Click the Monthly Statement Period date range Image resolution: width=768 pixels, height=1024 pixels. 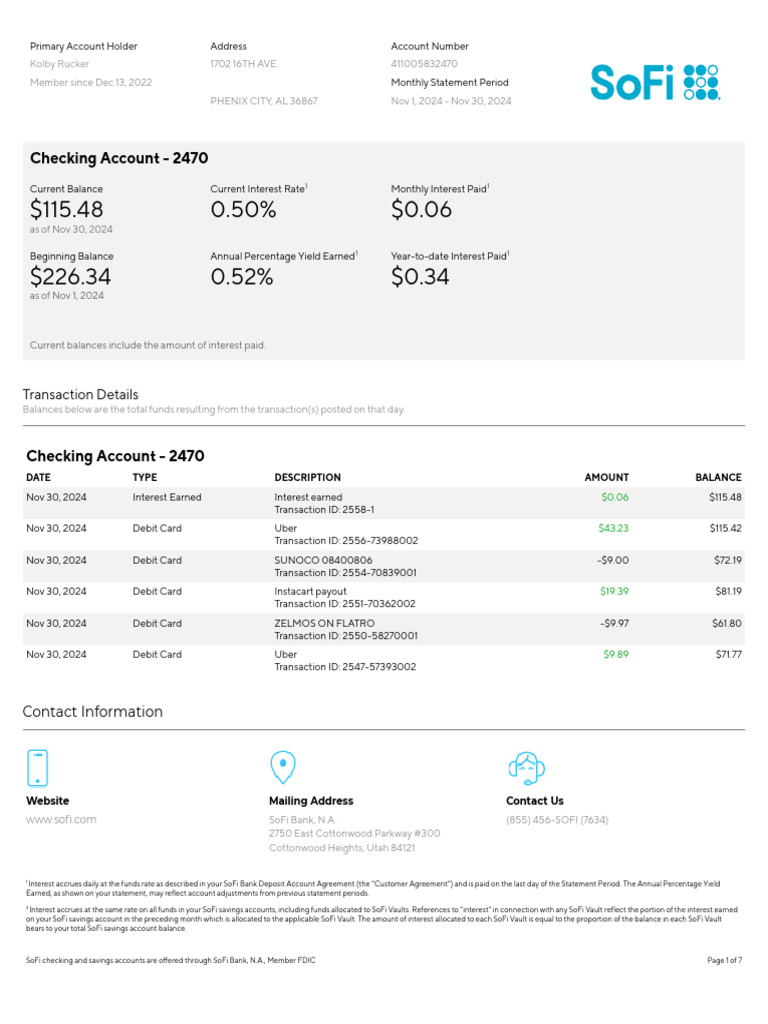pyautogui.click(x=450, y=101)
